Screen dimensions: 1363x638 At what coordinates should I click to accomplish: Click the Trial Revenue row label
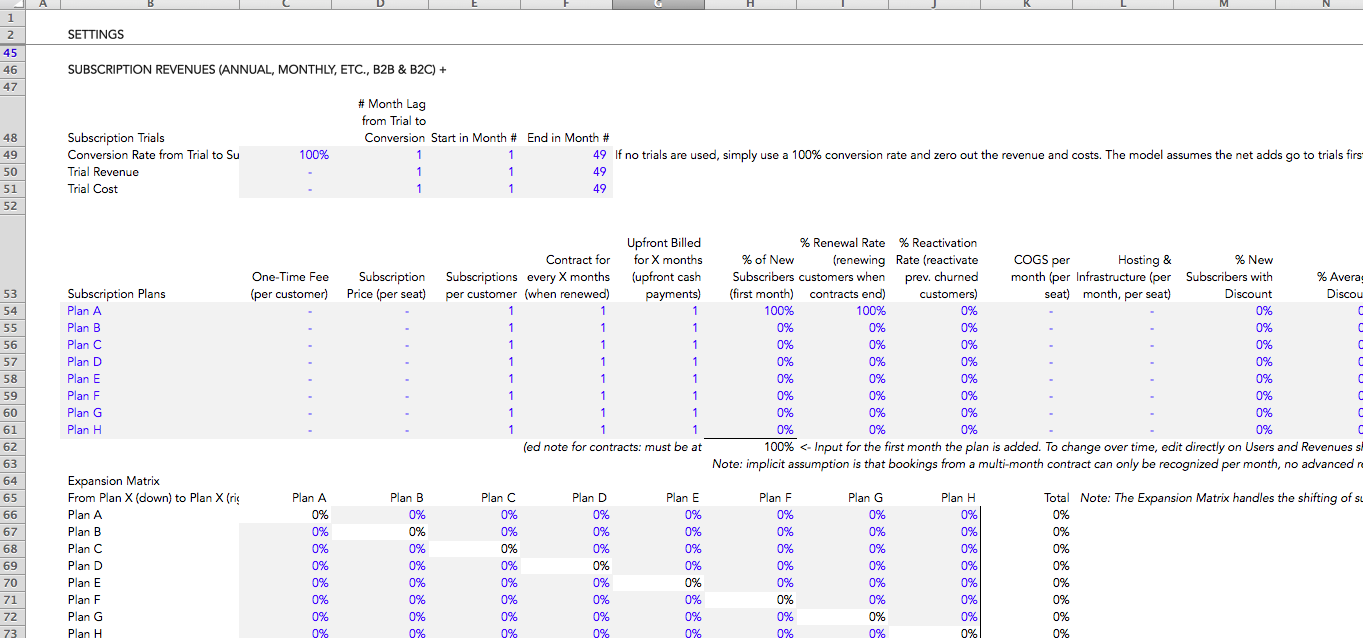click(x=103, y=172)
